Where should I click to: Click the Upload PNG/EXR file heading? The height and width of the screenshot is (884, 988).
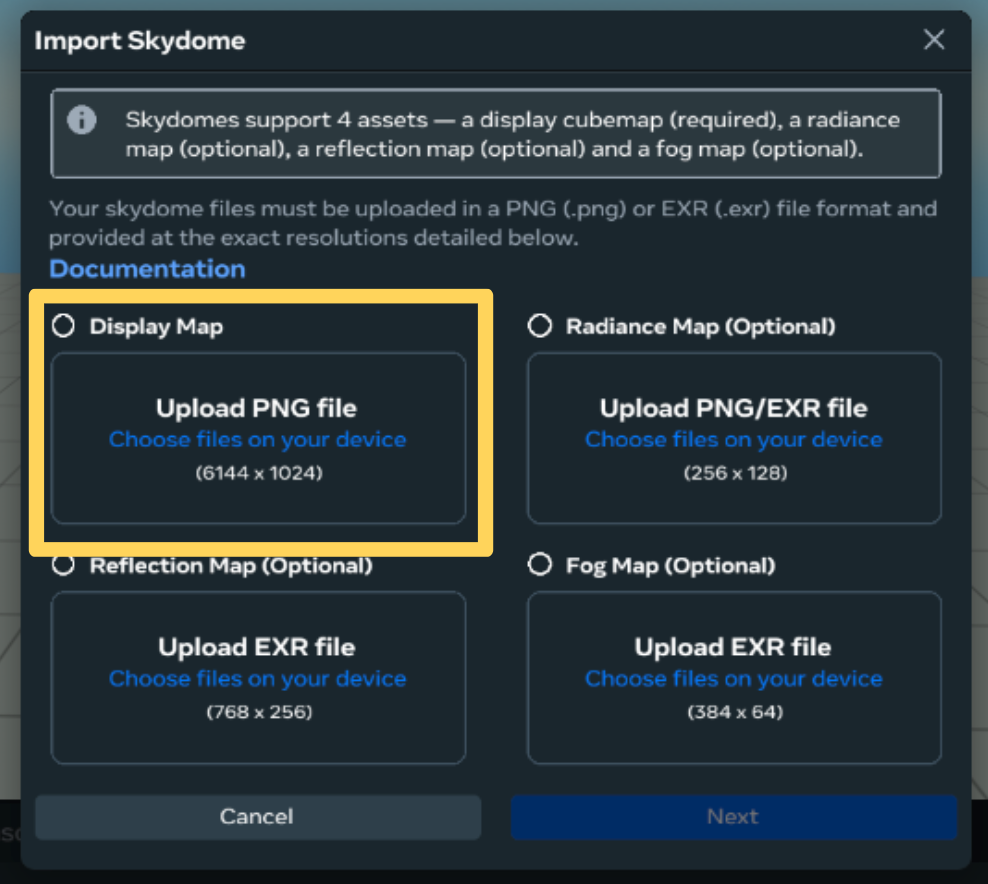click(733, 408)
